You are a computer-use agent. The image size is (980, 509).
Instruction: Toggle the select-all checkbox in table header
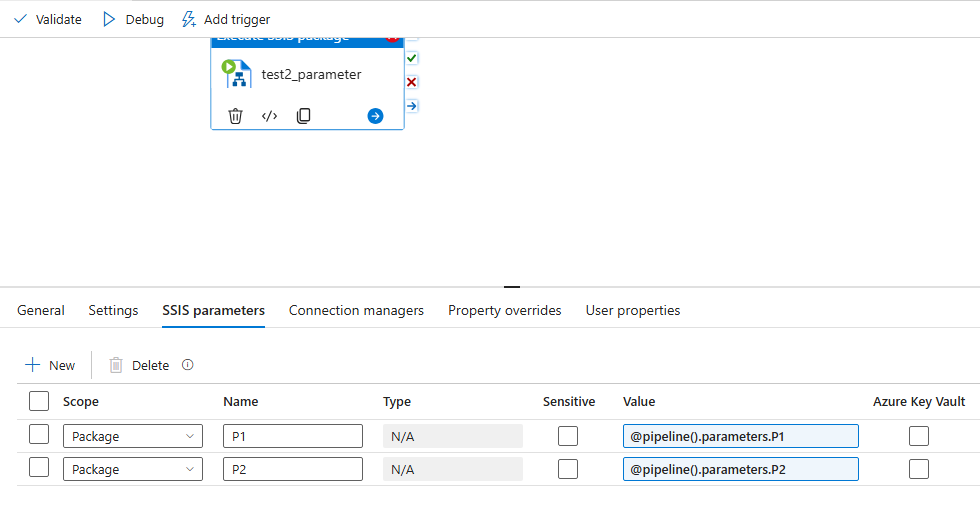[39, 401]
